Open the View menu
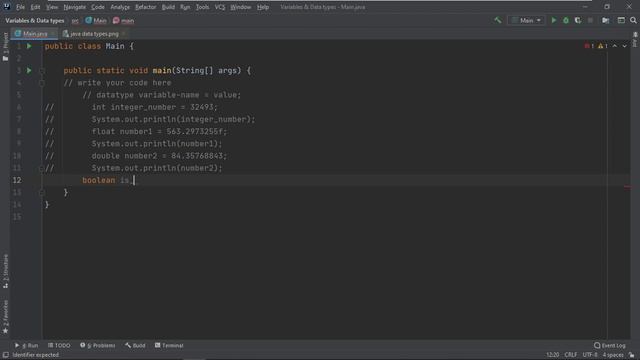 click(x=52, y=7)
